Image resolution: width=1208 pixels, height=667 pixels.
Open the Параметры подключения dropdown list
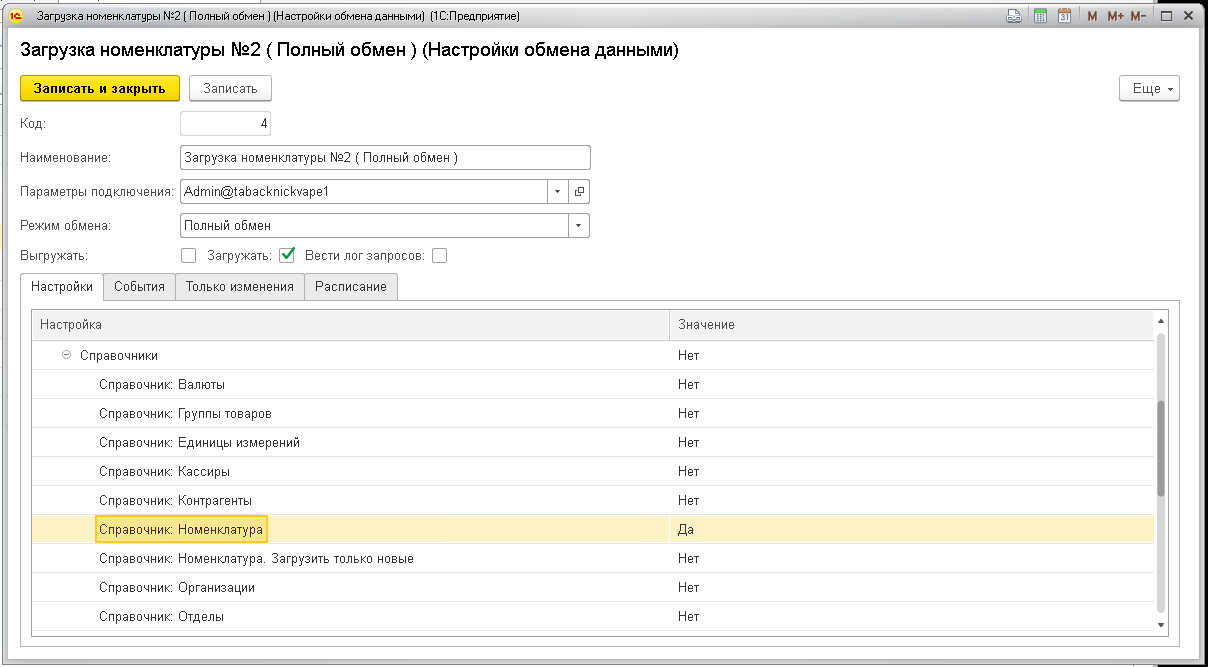tap(557, 191)
